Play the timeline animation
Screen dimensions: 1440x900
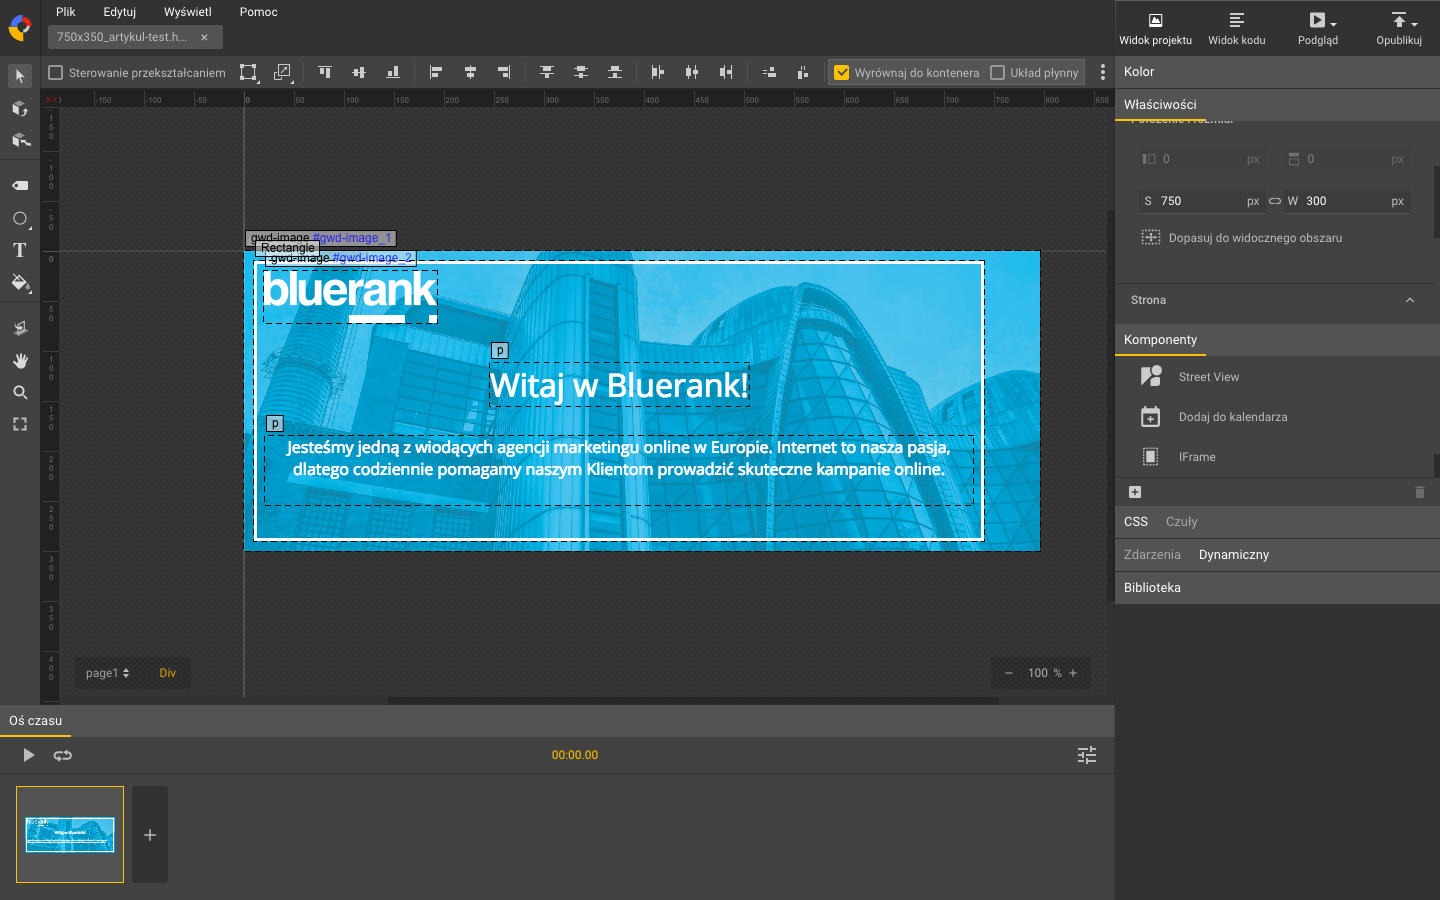click(x=28, y=755)
